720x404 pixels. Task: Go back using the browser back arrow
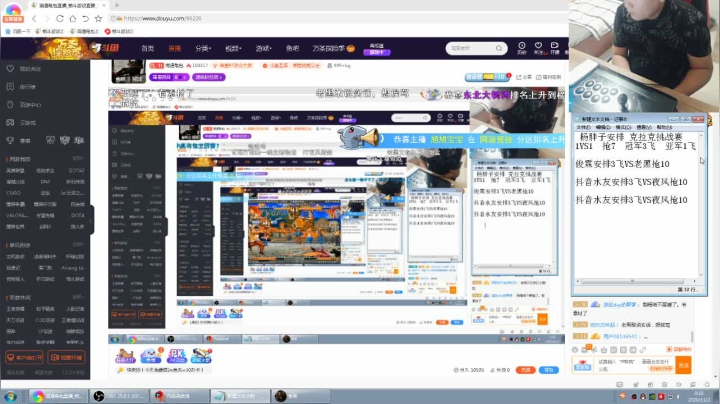coord(34,18)
